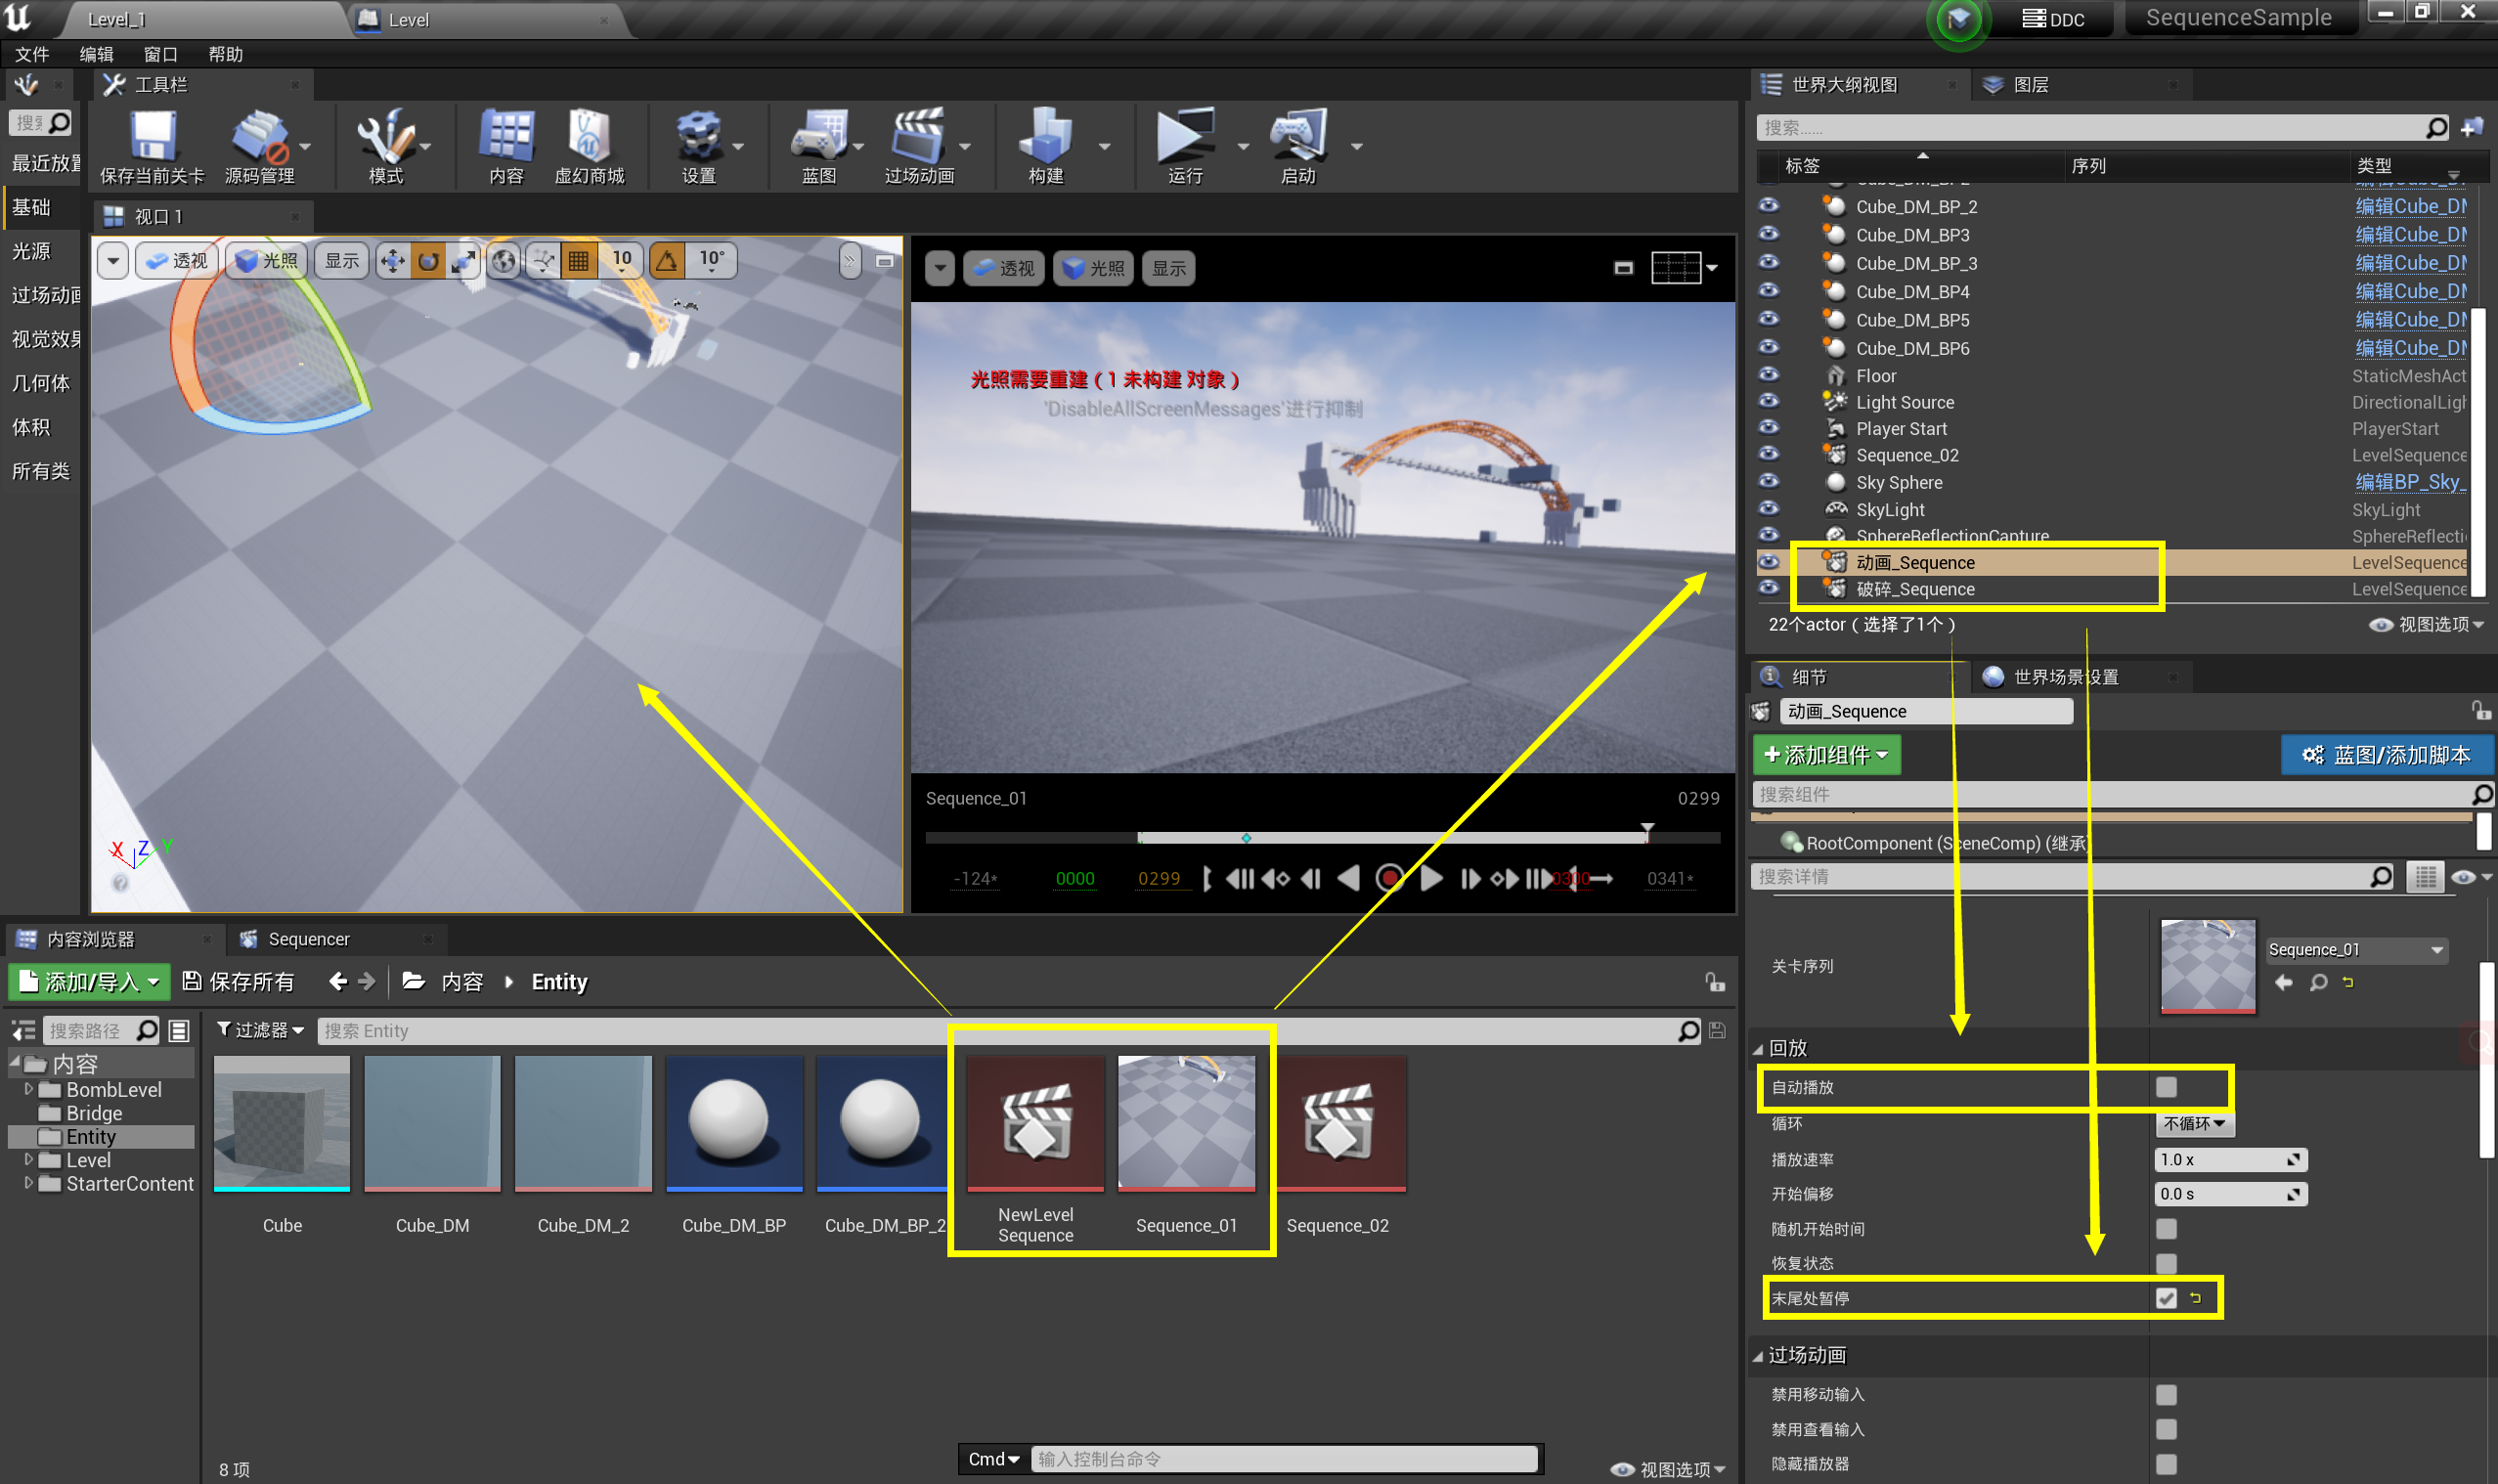Open Add Component (添加组件) dropdown

coord(1826,755)
